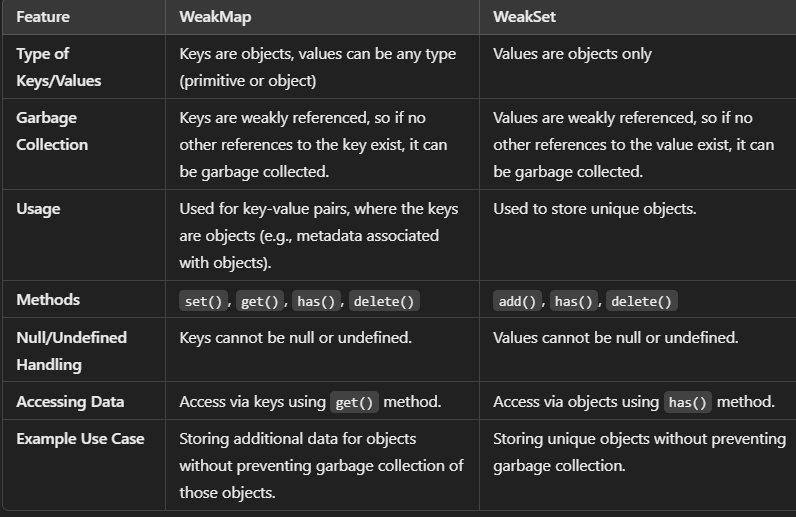Click the Example Use Case row label
796x517 pixels.
click(x=80, y=438)
